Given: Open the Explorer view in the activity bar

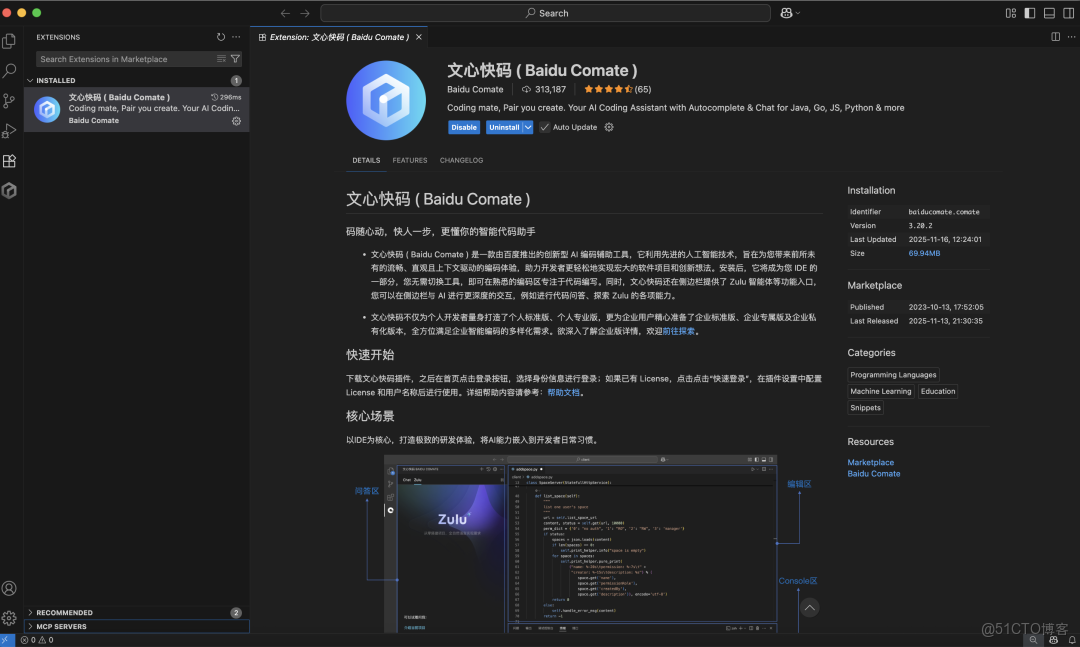Looking at the screenshot, I should coord(11,41).
